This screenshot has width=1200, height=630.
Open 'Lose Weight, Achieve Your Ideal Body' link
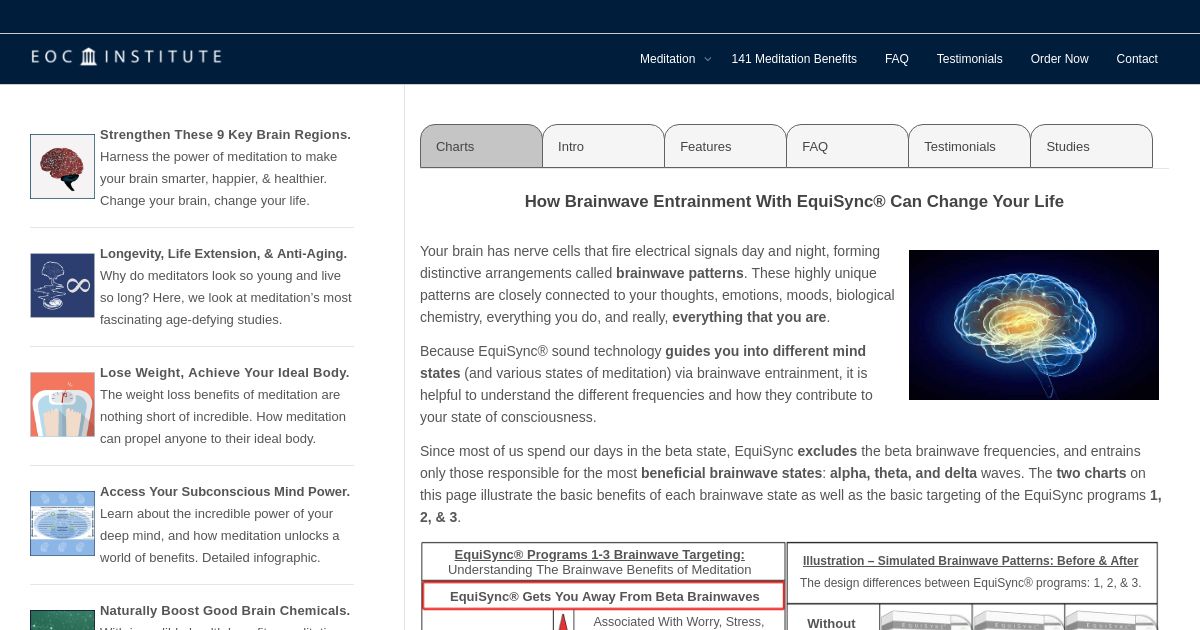pos(224,372)
